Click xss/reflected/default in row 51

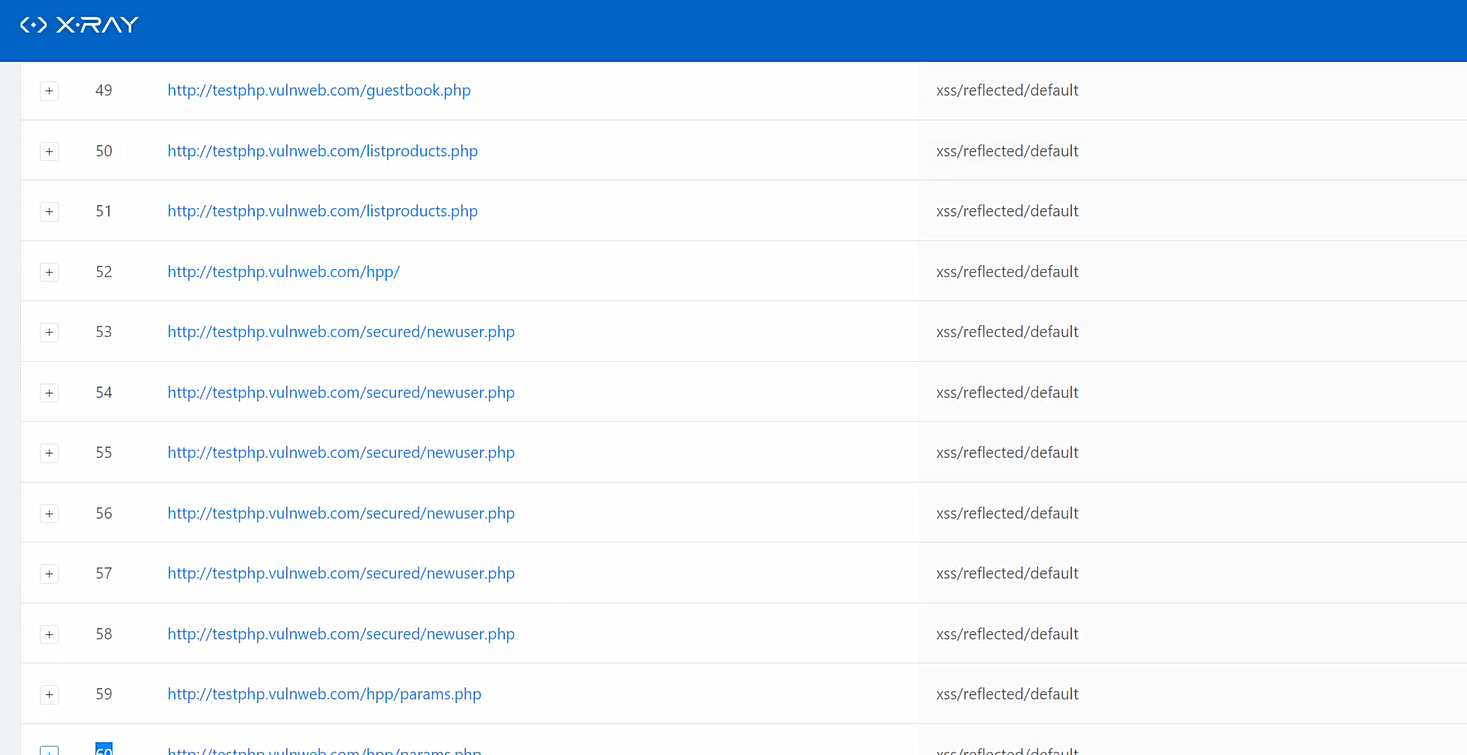point(1007,211)
